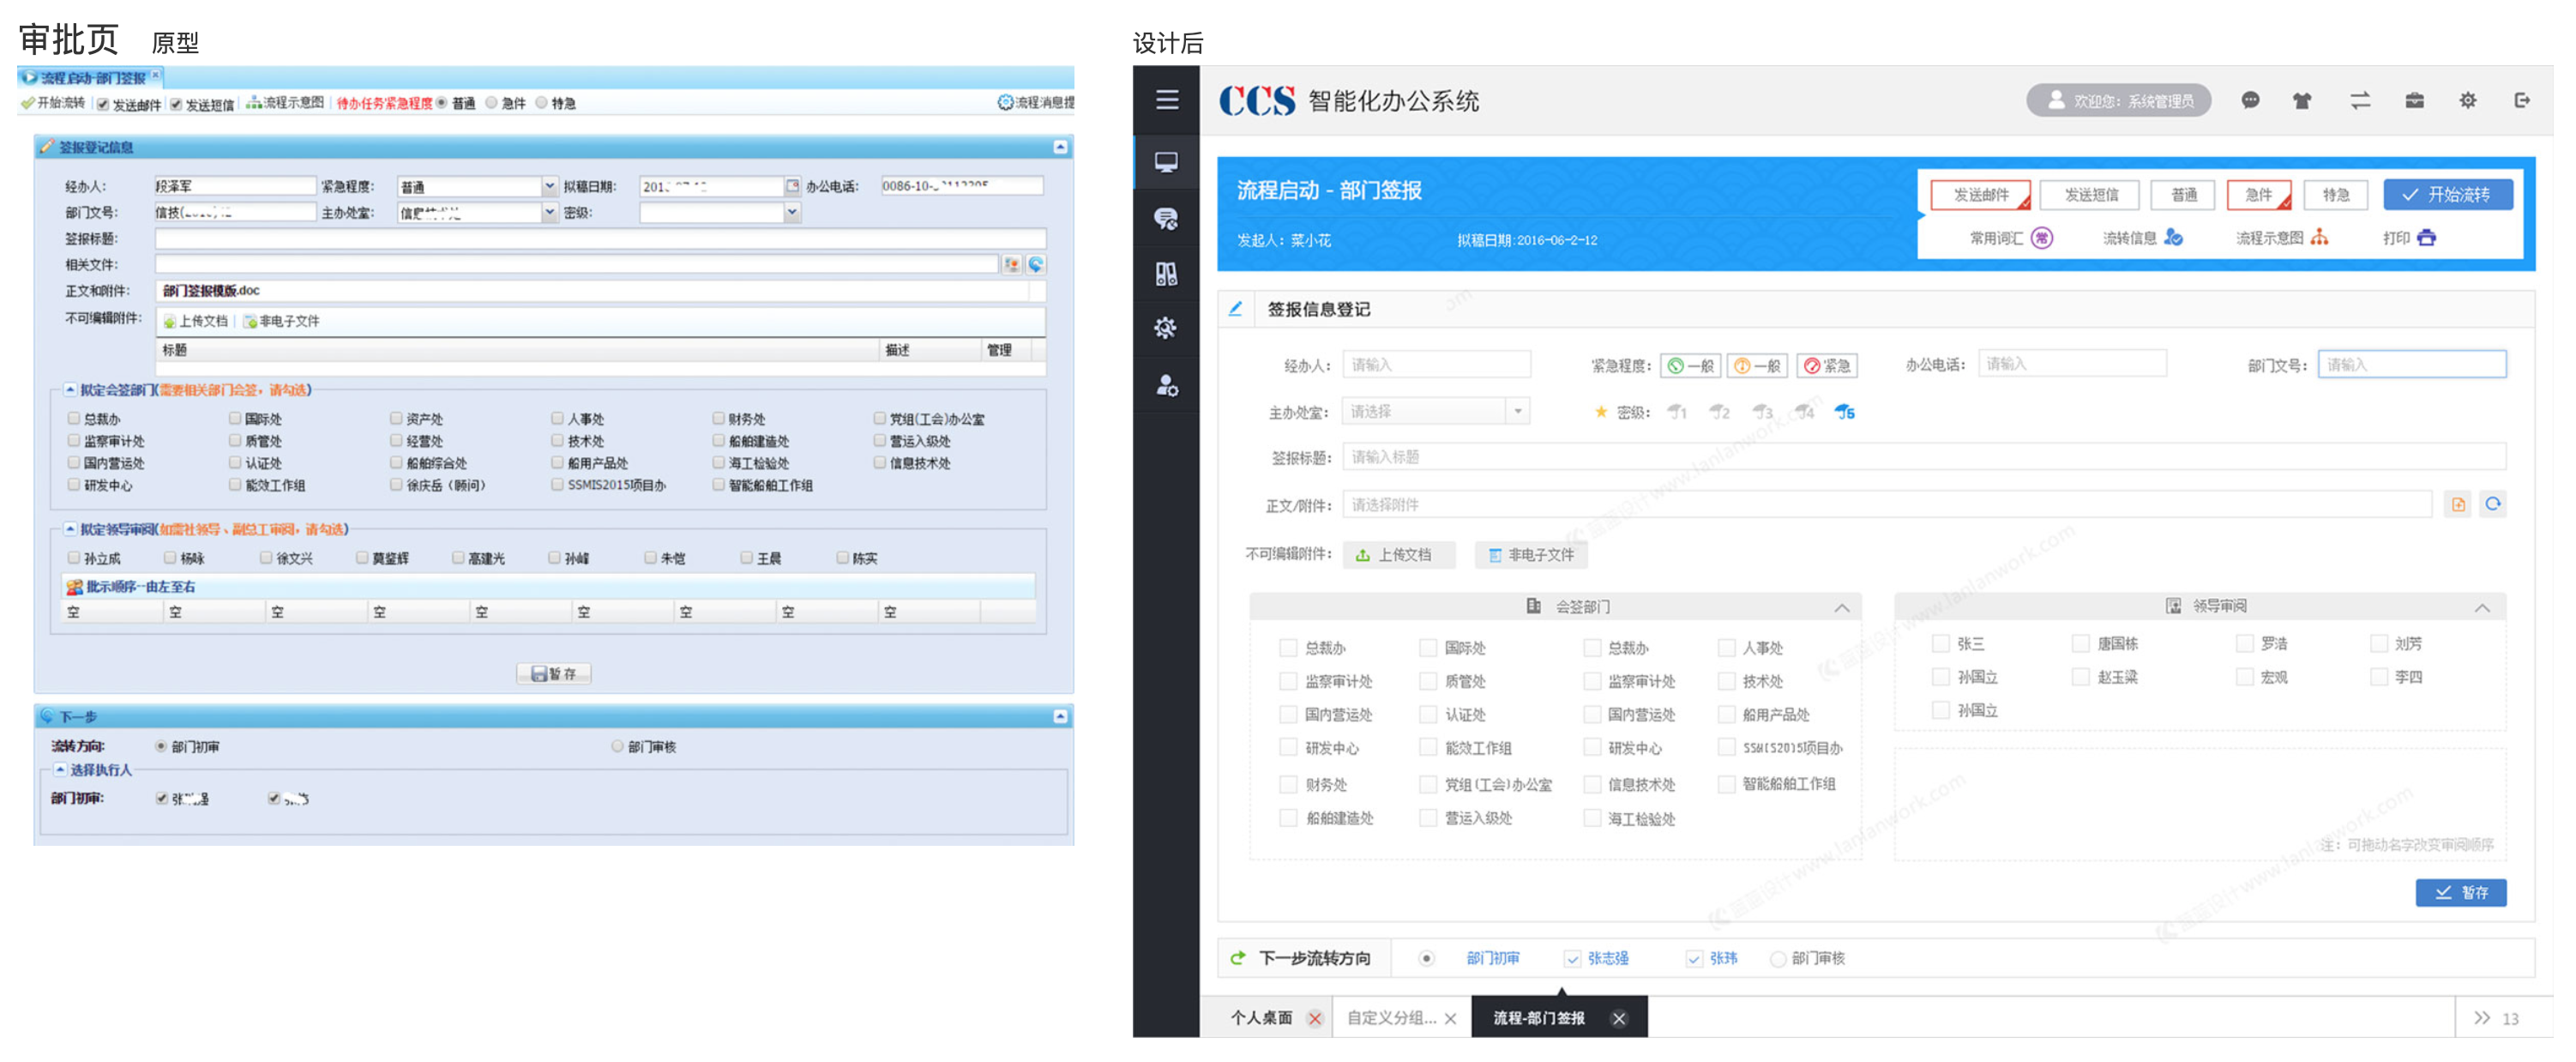Viewport: 2576px width, 1062px height.
Task: Click the 暂存 save button
Action: (x=2462, y=892)
